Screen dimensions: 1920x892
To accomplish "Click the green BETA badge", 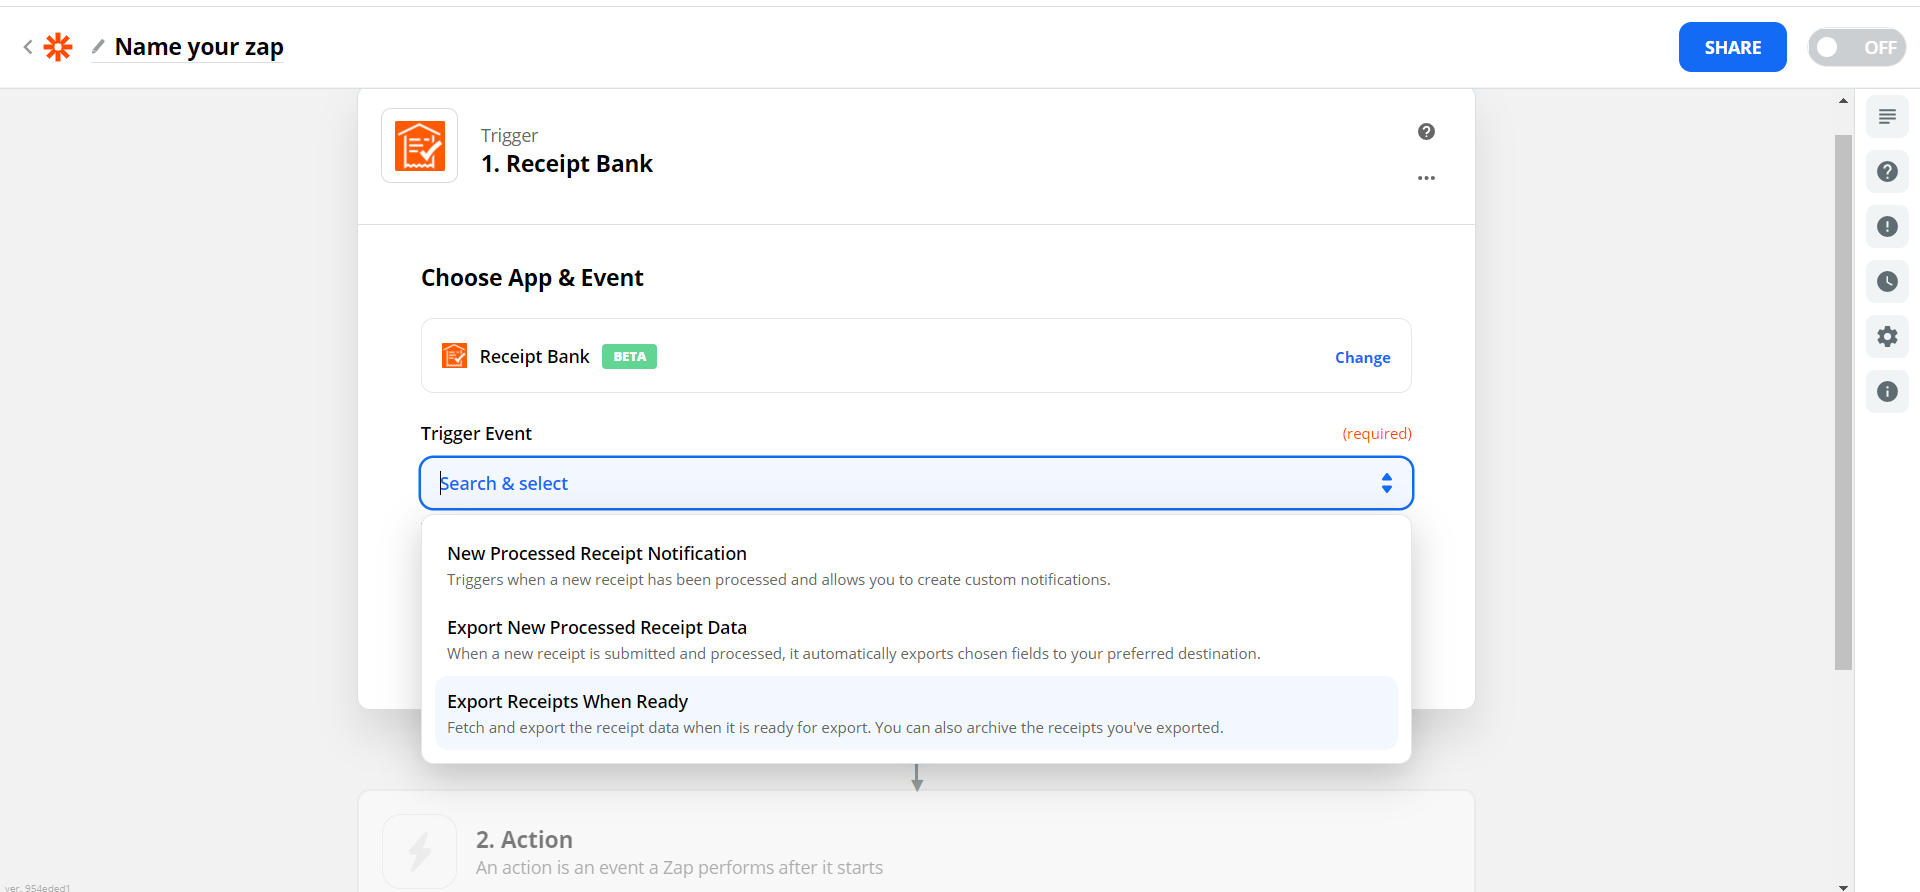I will click(629, 357).
